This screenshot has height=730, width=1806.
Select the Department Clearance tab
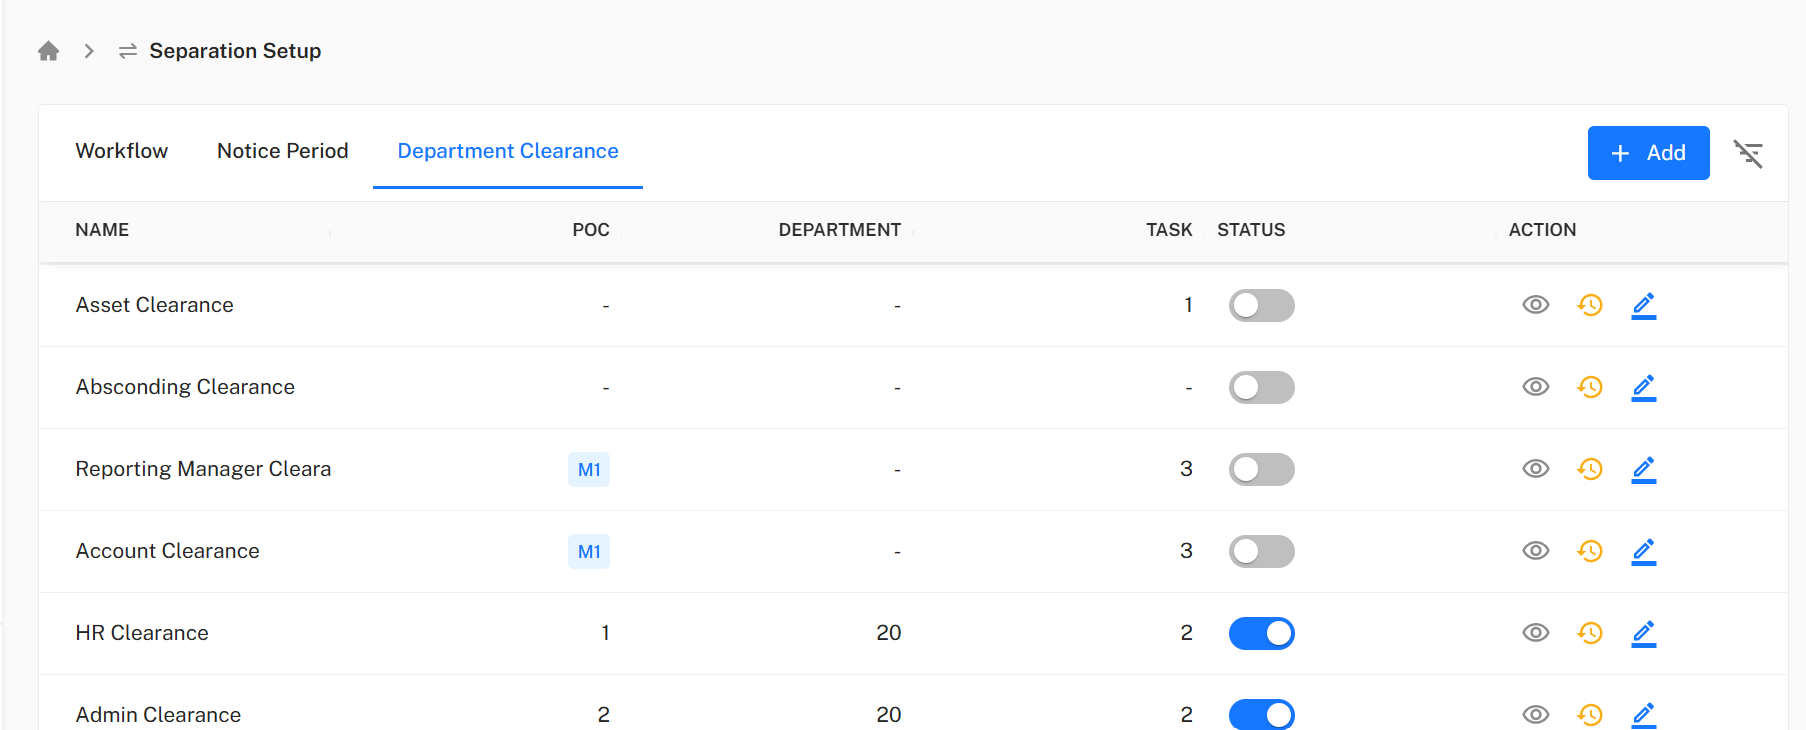point(507,151)
